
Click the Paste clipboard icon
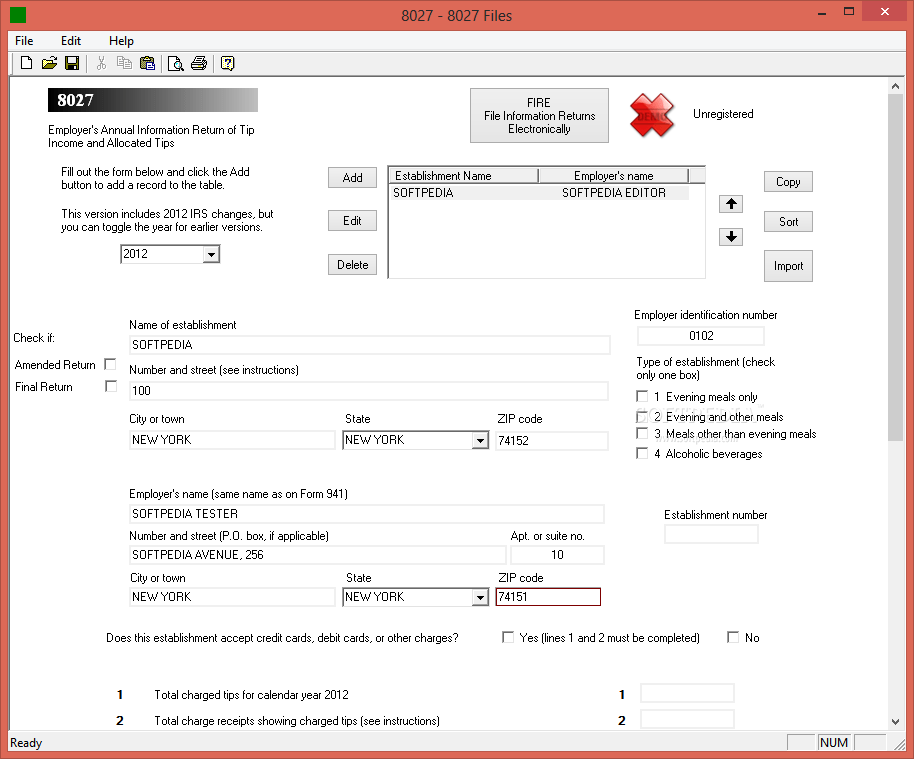(147, 63)
